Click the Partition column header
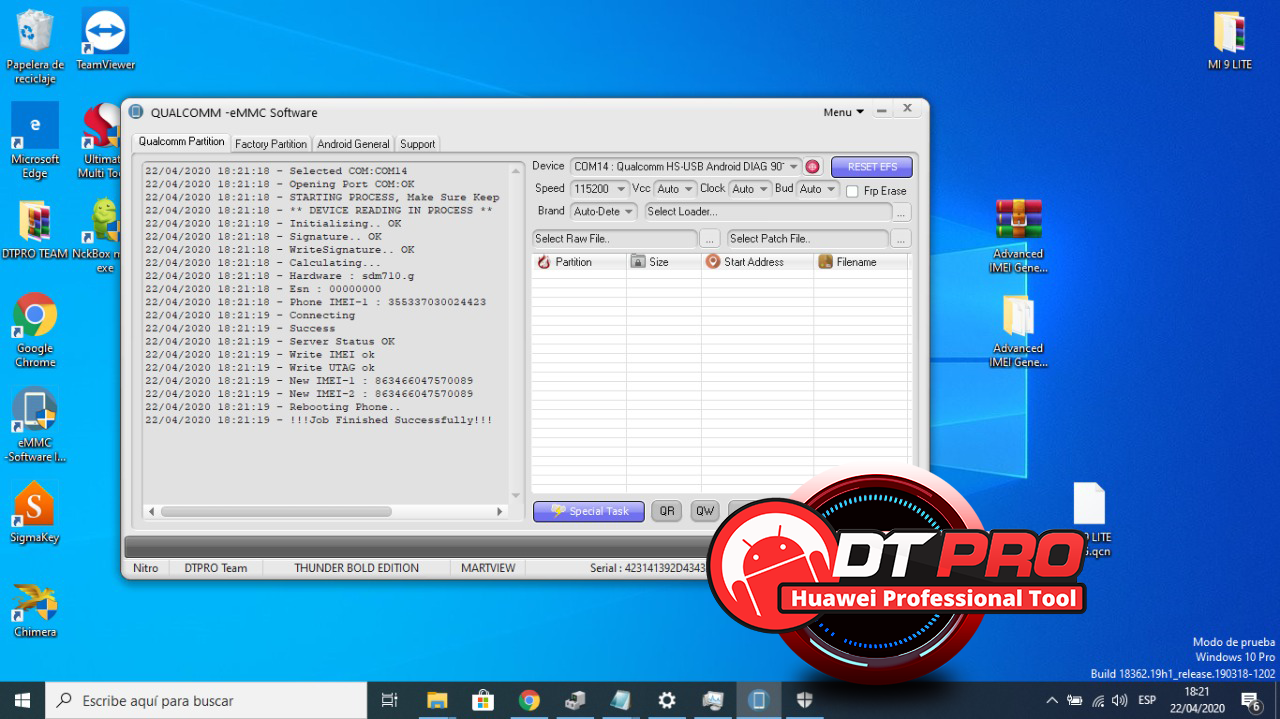1280x719 pixels. (578, 262)
